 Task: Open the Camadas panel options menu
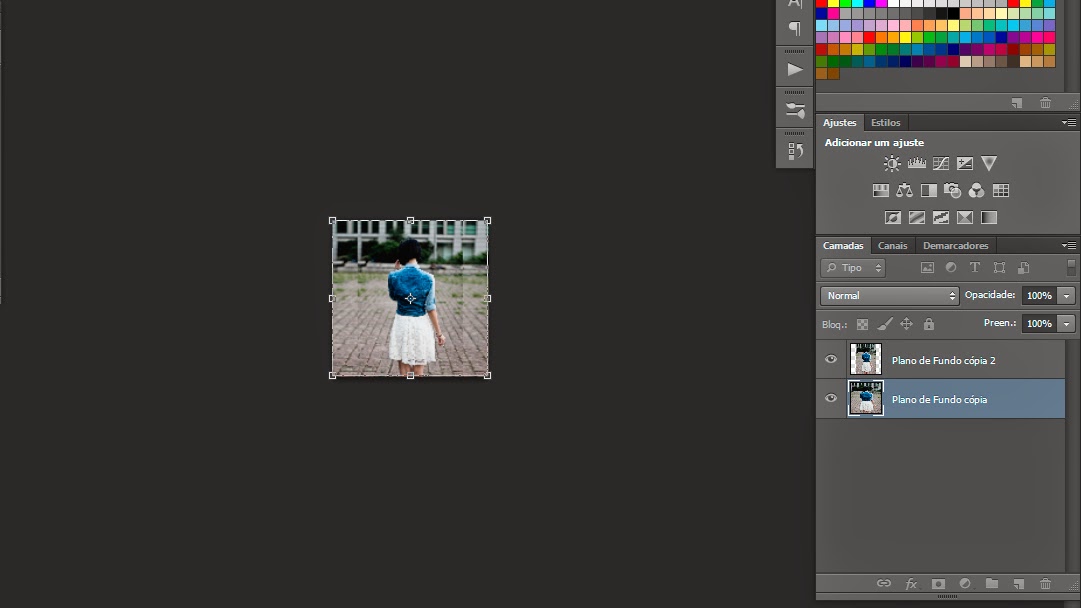point(1069,245)
